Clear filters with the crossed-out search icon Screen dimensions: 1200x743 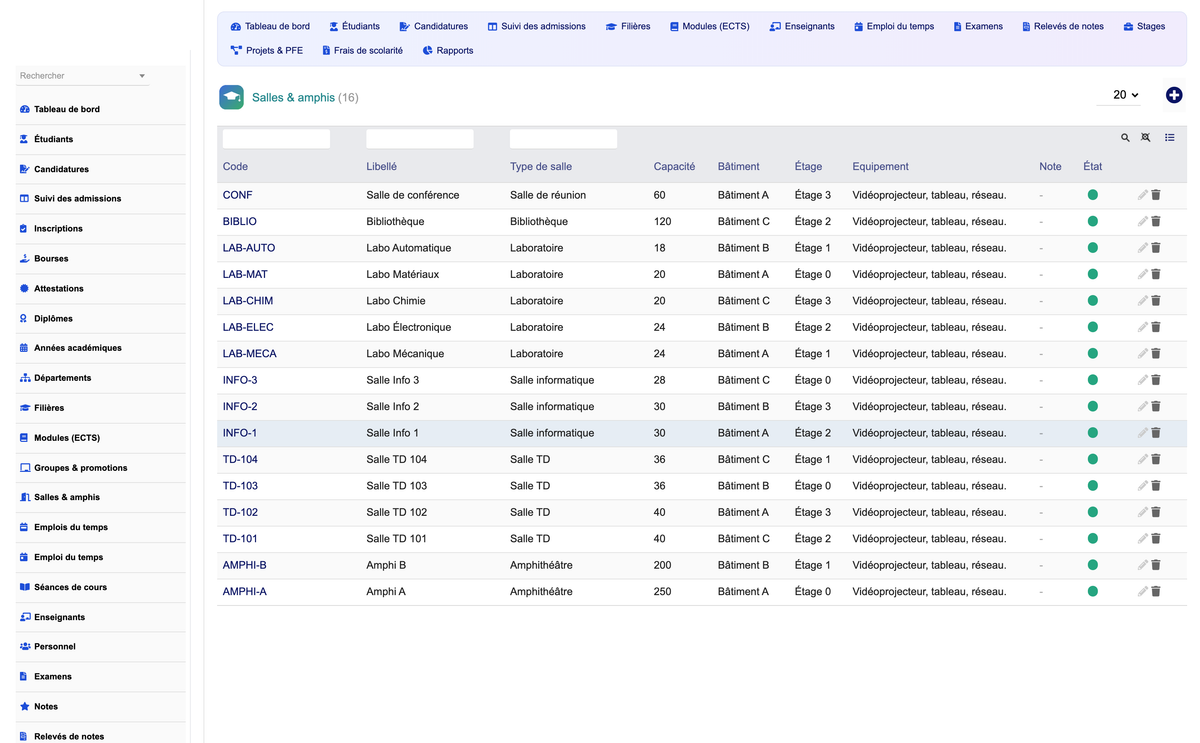pos(1146,138)
